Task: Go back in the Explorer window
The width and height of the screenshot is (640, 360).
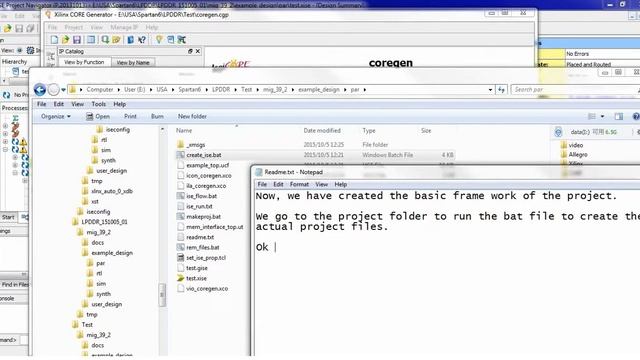Action: pyautogui.click(x=40, y=89)
